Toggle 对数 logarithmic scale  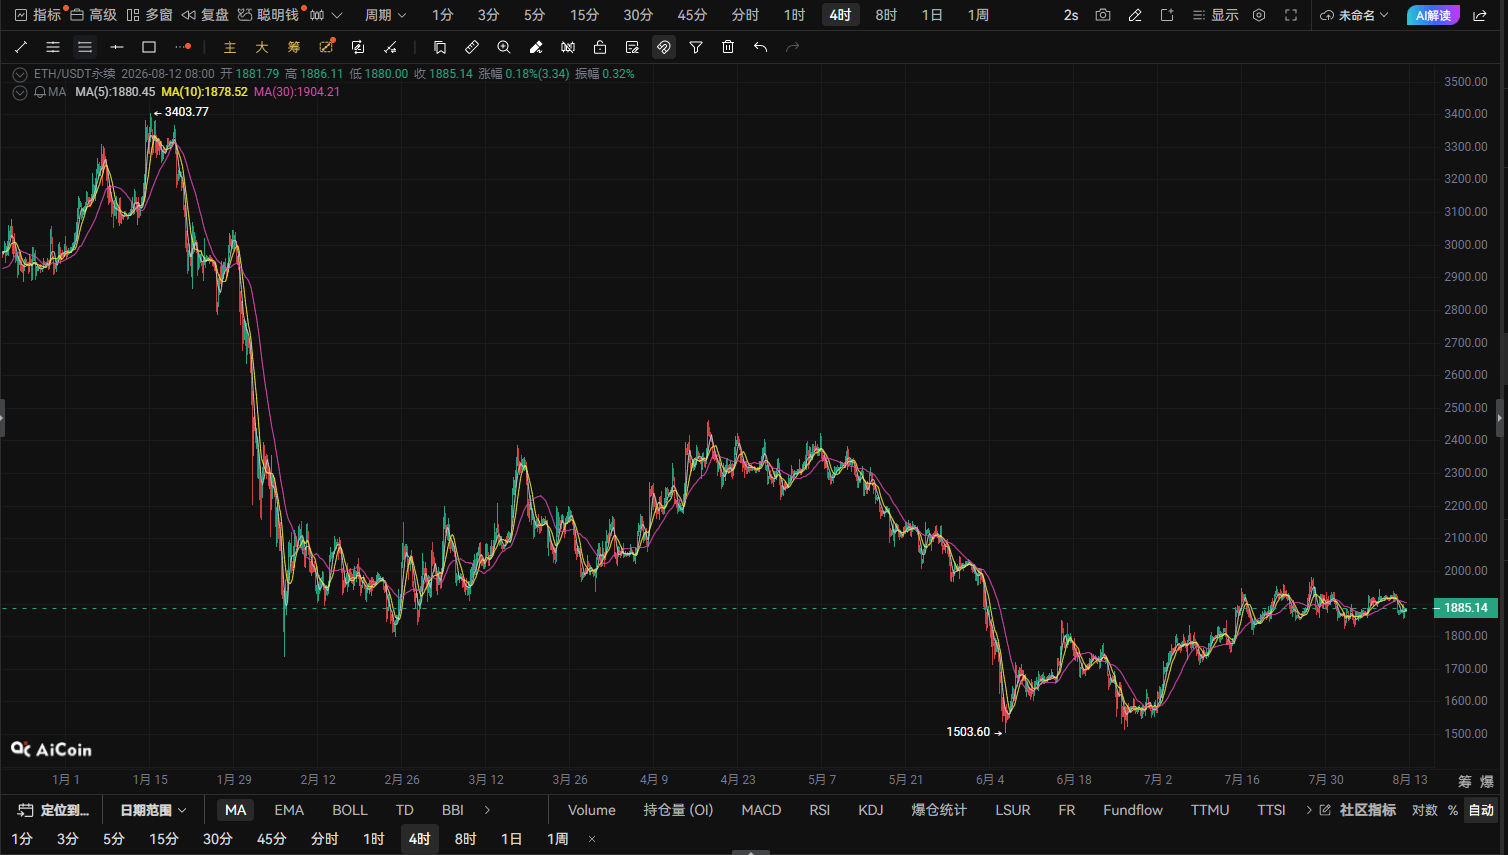(x=1425, y=810)
